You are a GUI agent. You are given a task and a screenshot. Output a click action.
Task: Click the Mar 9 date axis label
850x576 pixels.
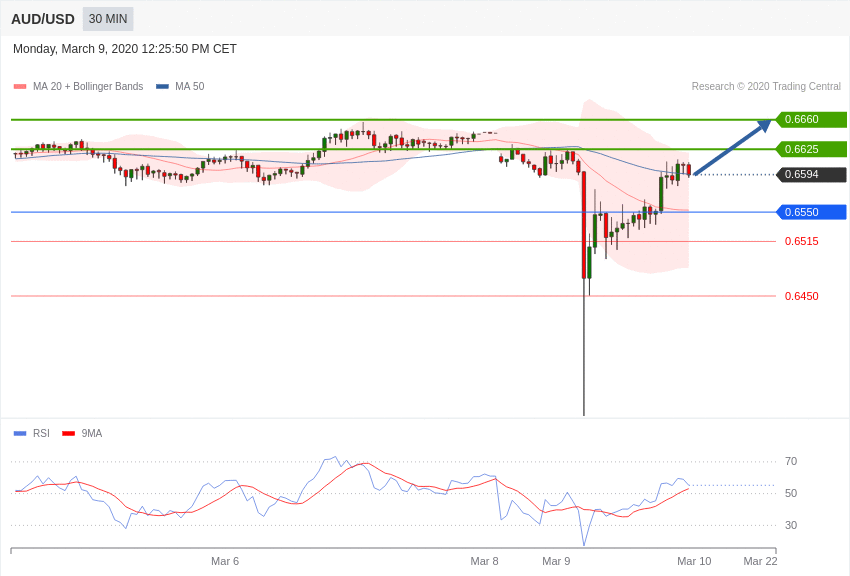tap(556, 561)
